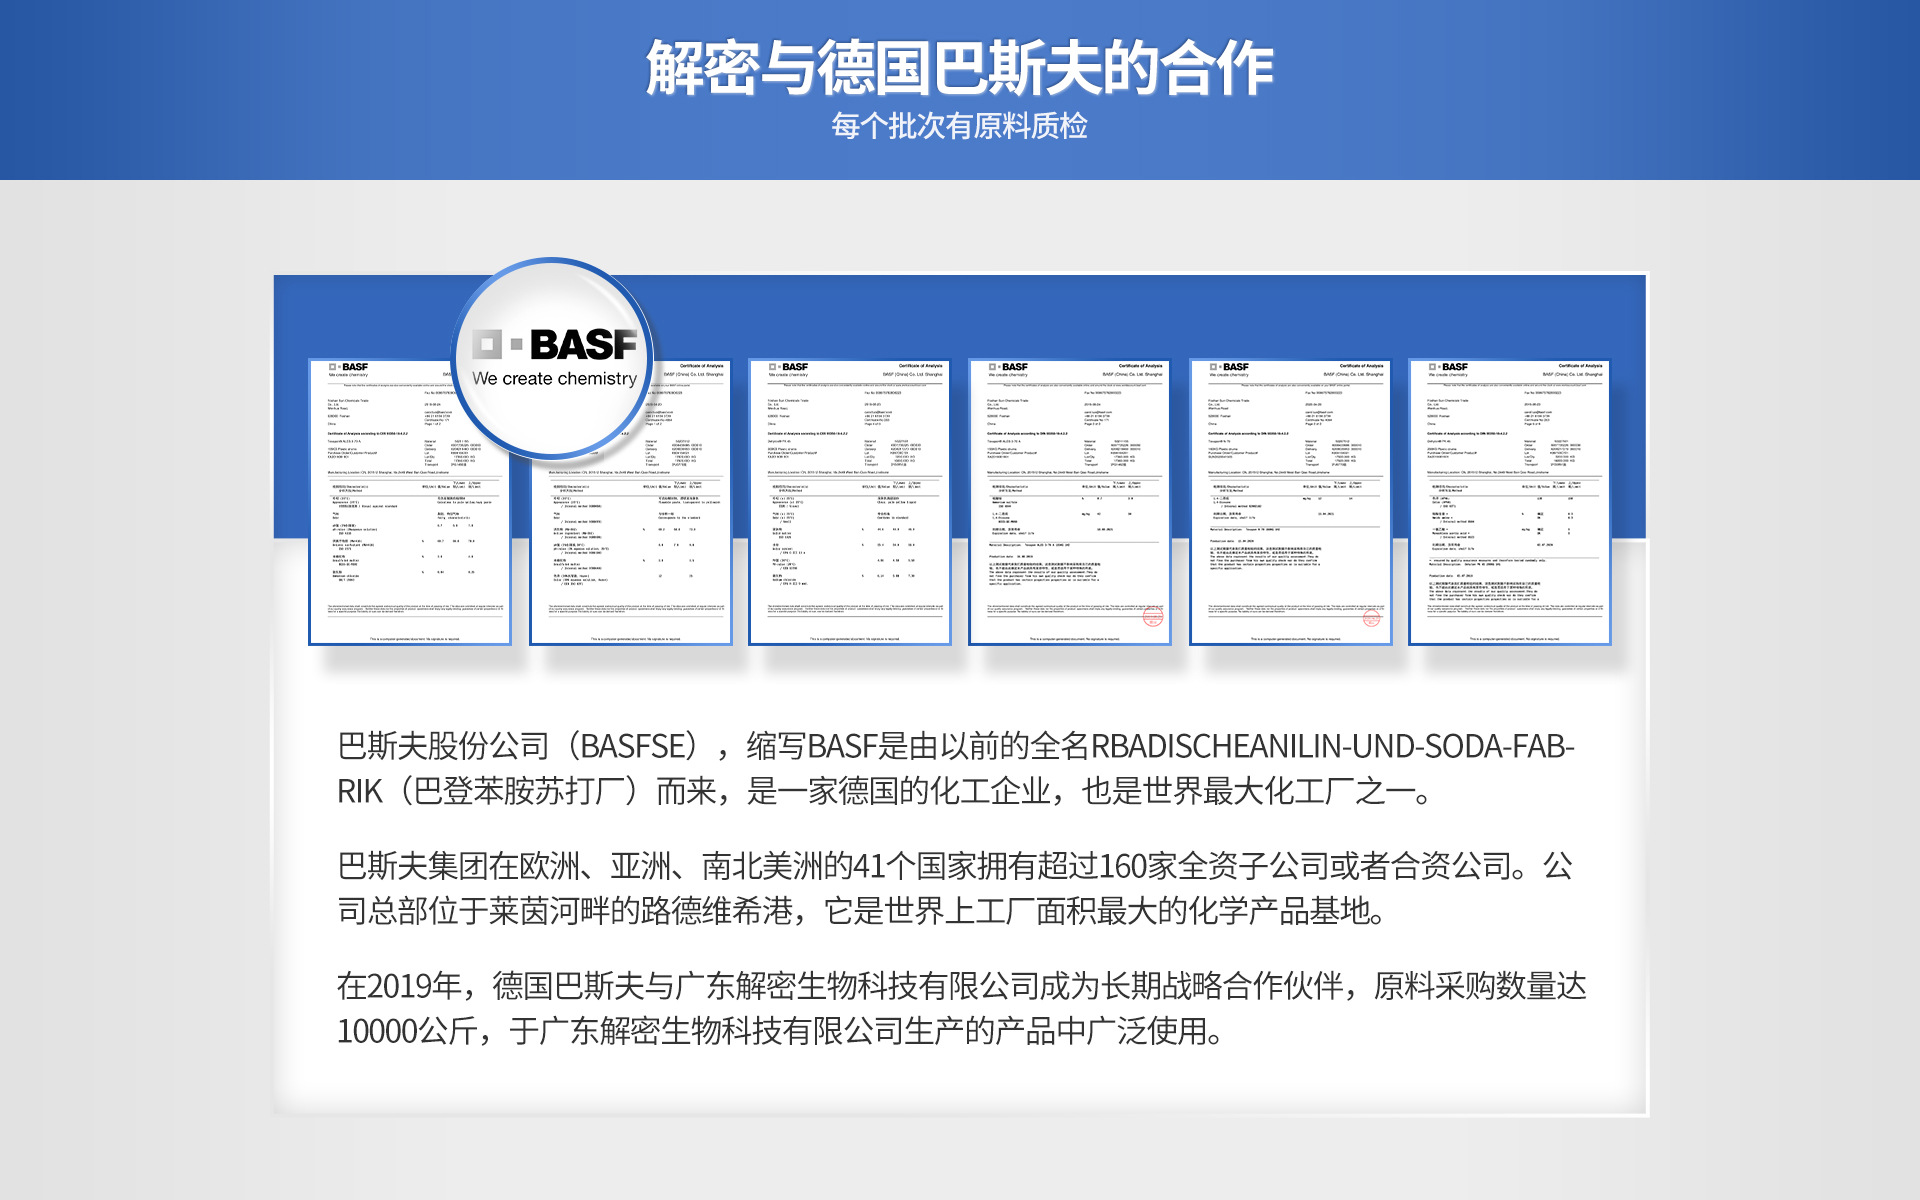Click BASF logo on the fourth certificate
Image resolution: width=1920 pixels, height=1200 pixels.
(x=1009, y=367)
